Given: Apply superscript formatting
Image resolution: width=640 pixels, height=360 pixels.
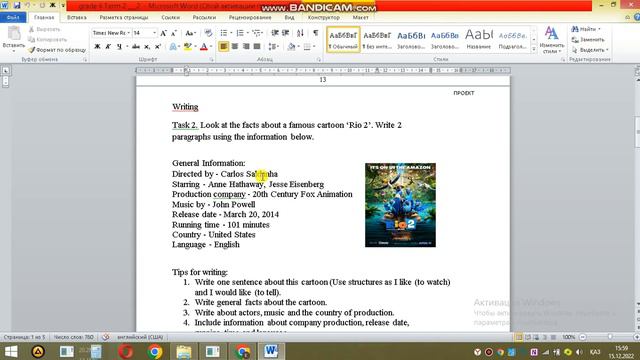Looking at the screenshot, I should pos(158,47).
